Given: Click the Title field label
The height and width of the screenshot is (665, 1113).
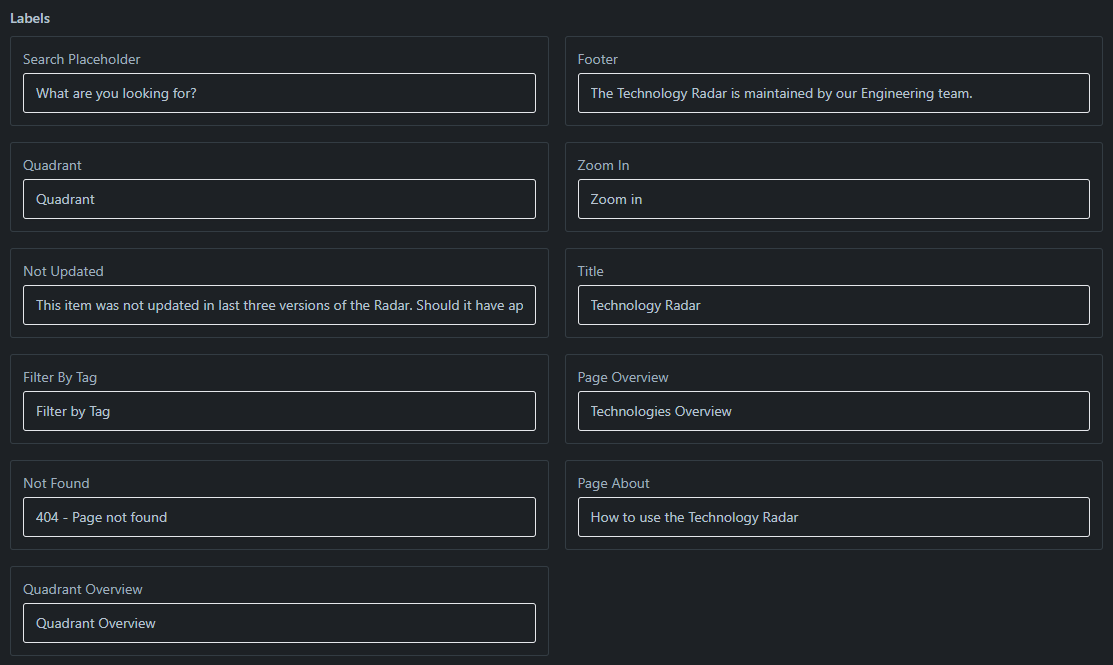Looking at the screenshot, I should [590, 271].
